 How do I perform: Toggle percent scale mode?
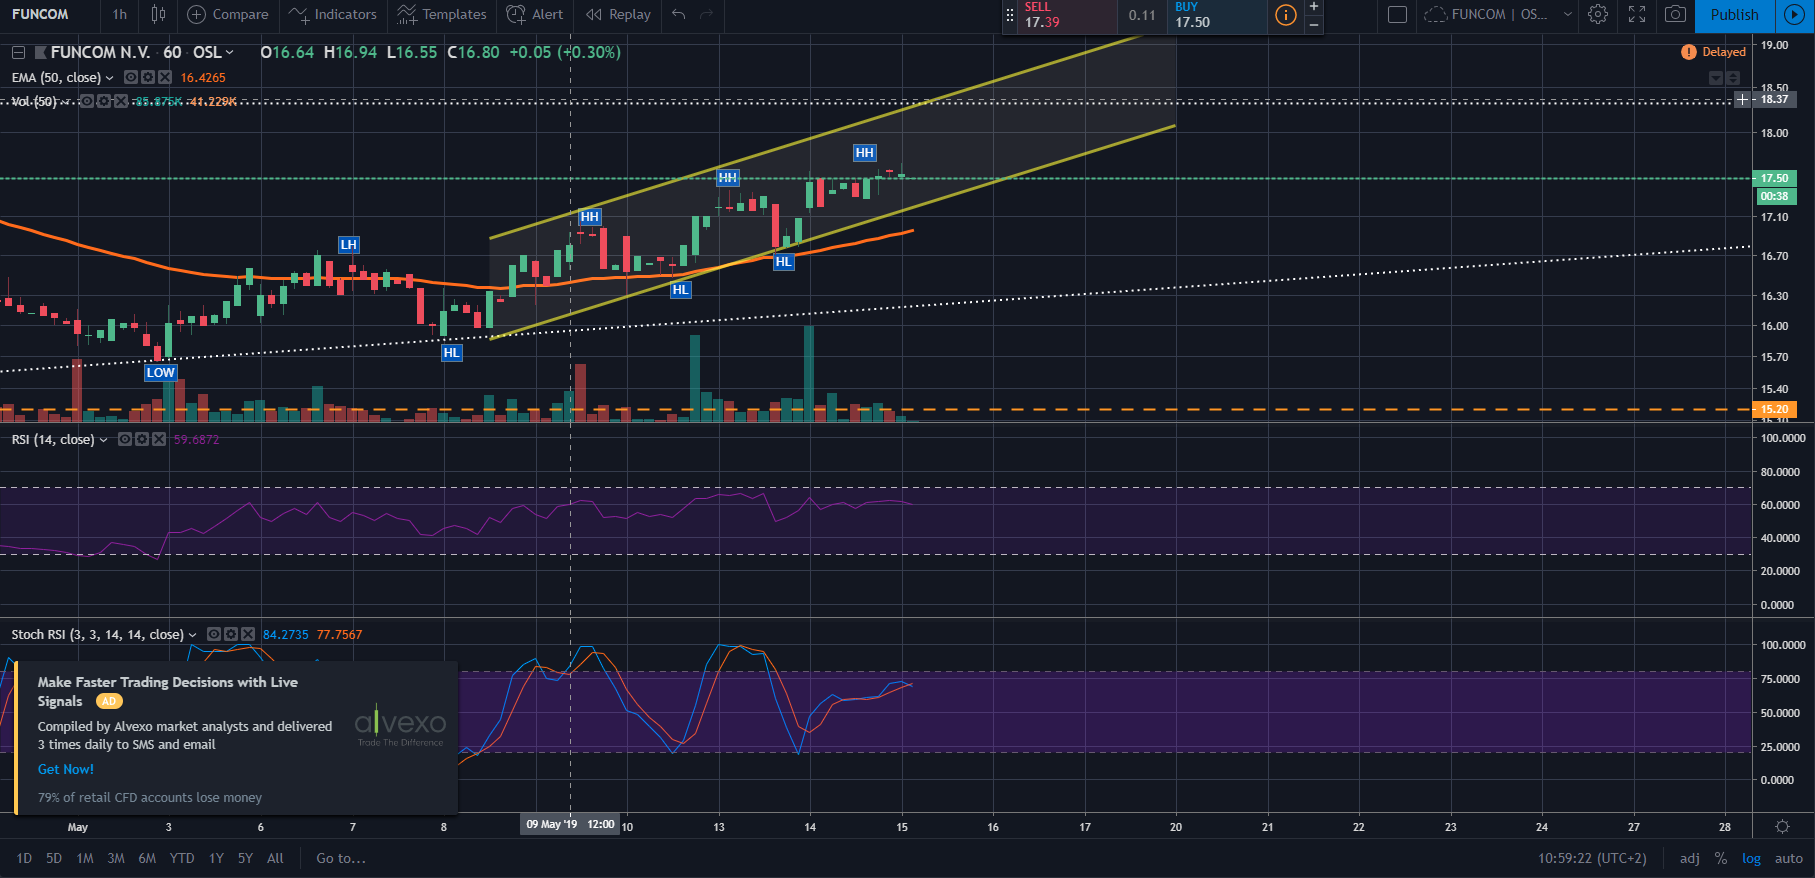point(1721,858)
